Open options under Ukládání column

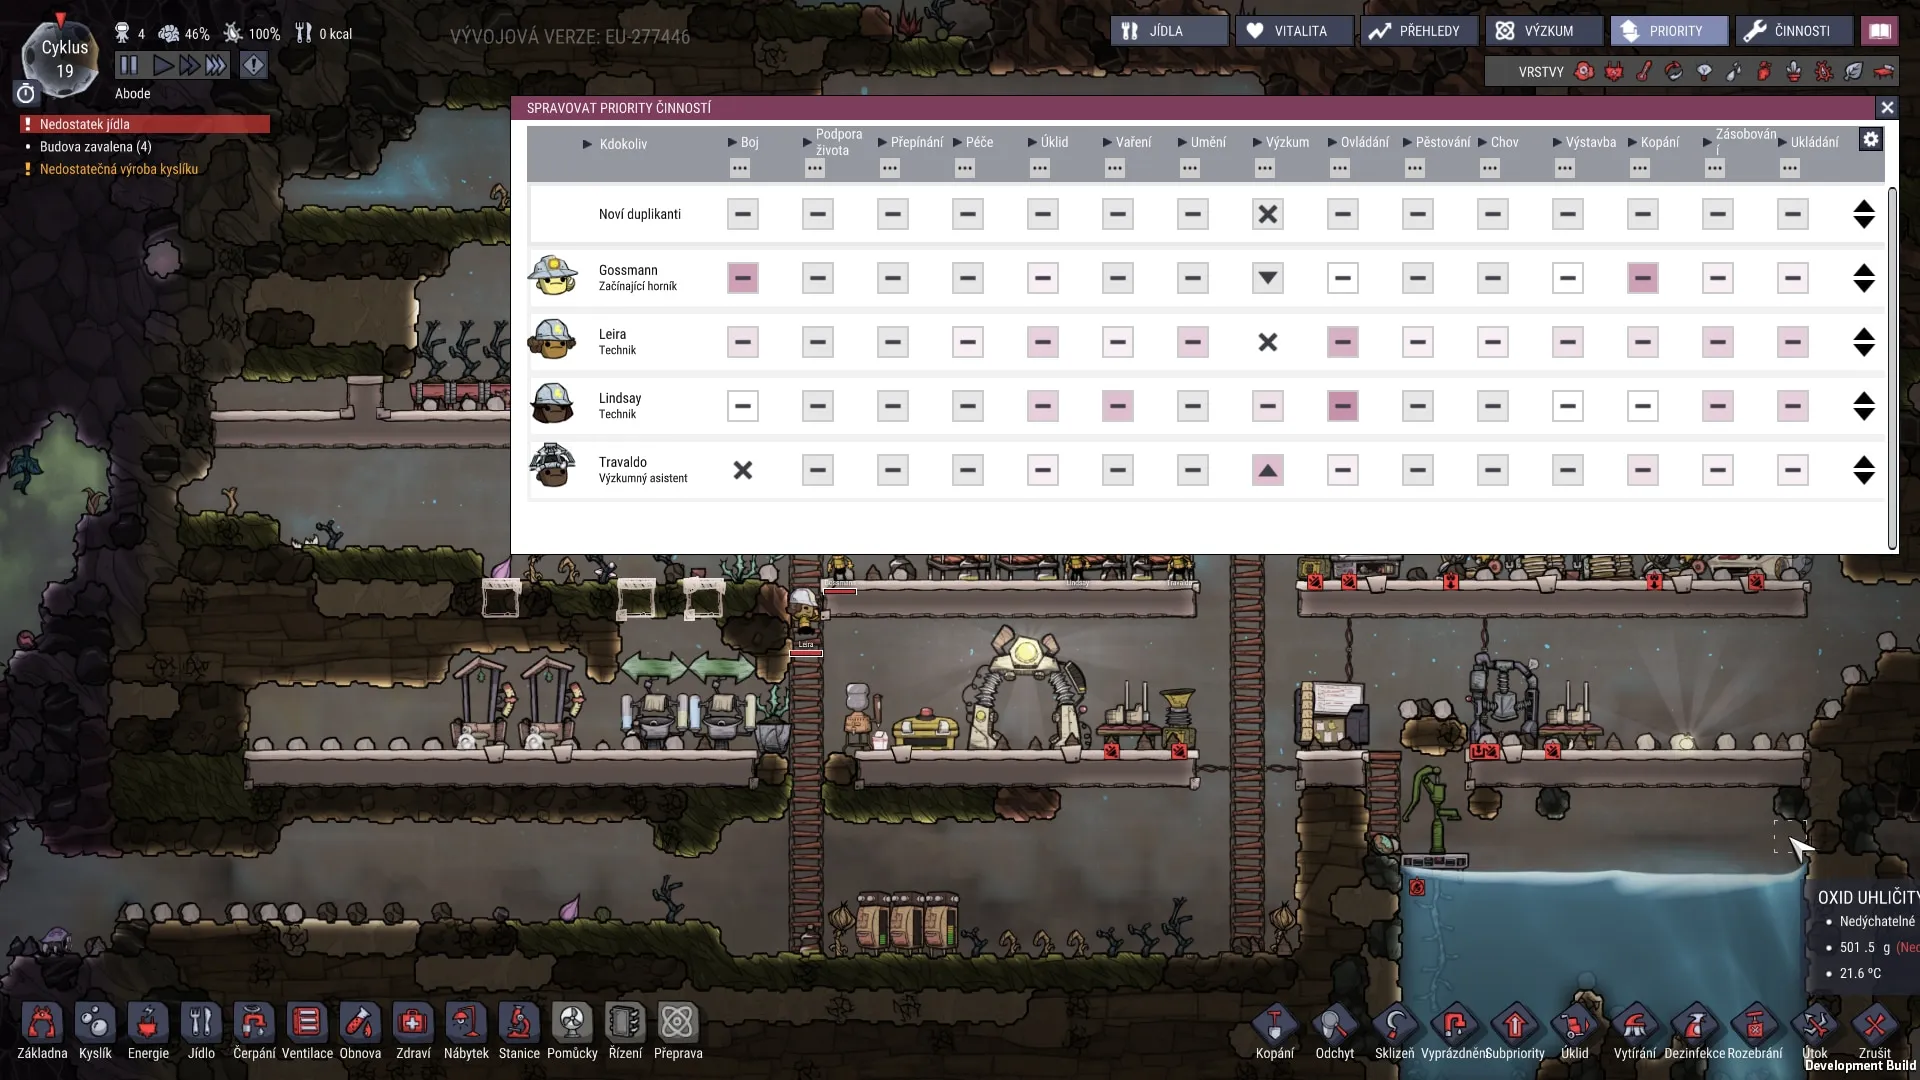(1790, 168)
